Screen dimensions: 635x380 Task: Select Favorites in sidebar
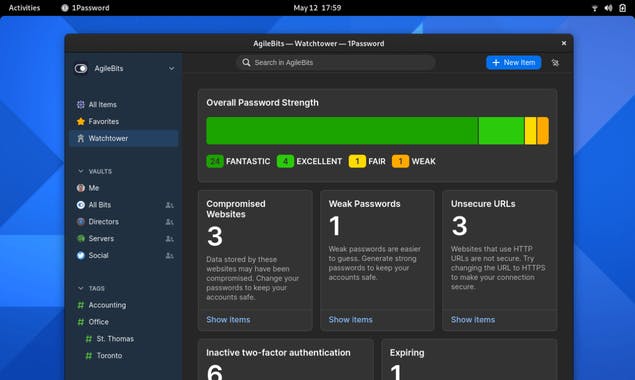pyautogui.click(x=124, y=122)
